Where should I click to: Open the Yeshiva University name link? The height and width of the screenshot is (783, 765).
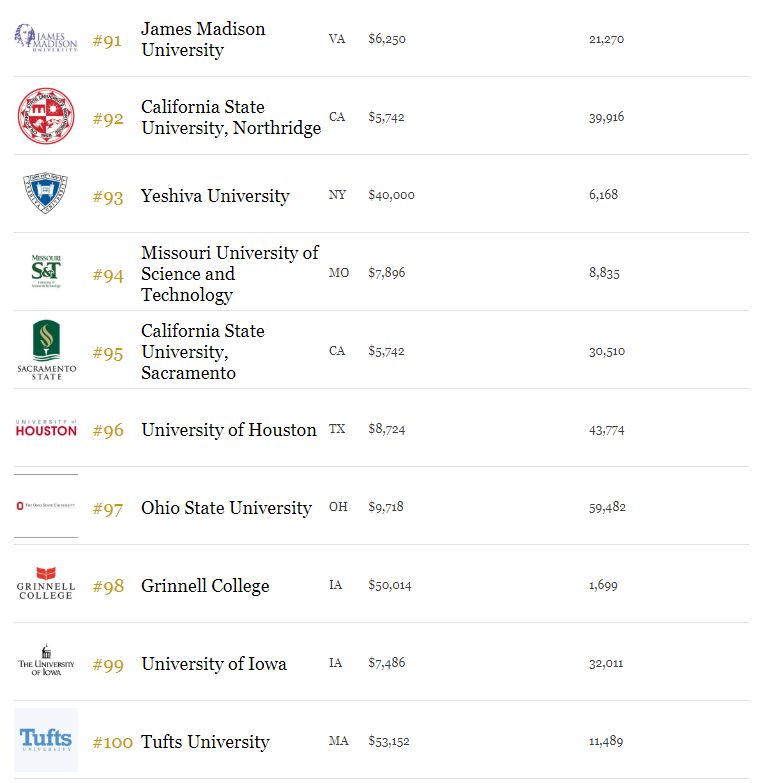pyautogui.click(x=215, y=195)
